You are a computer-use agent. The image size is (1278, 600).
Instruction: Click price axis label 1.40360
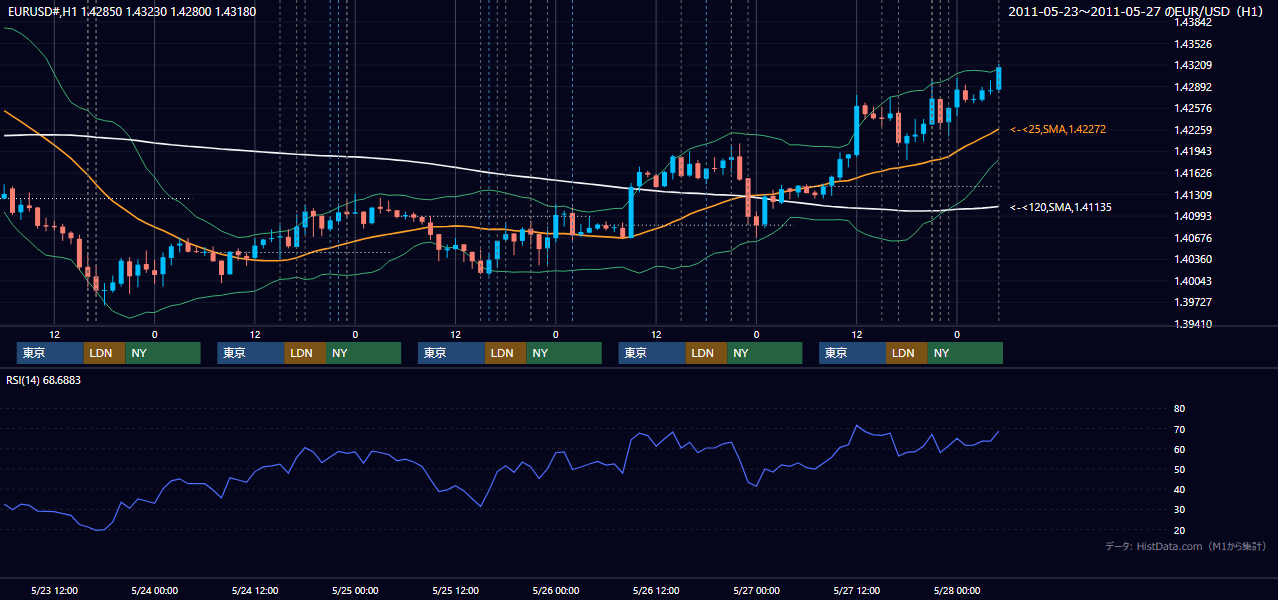(x=1192, y=259)
